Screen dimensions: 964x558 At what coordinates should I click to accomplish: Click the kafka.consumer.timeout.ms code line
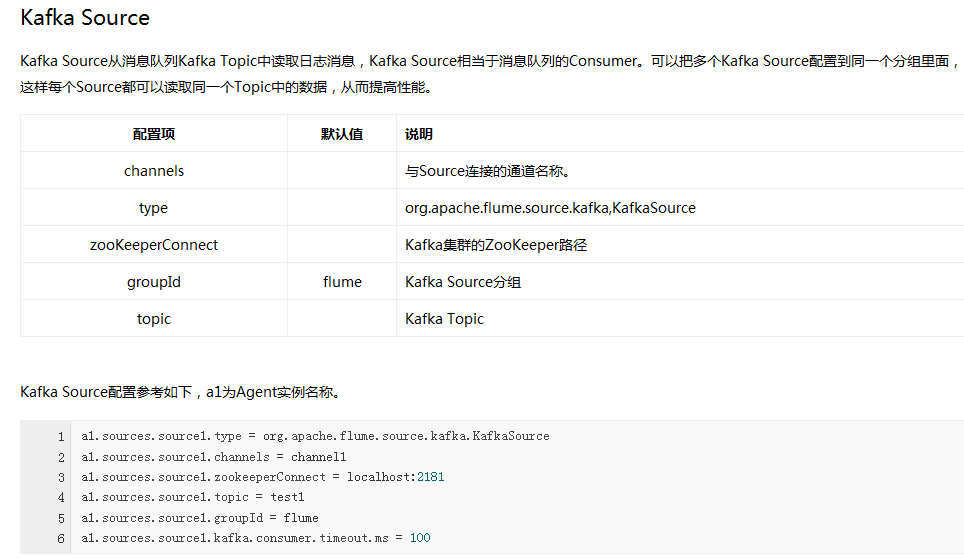point(256,539)
